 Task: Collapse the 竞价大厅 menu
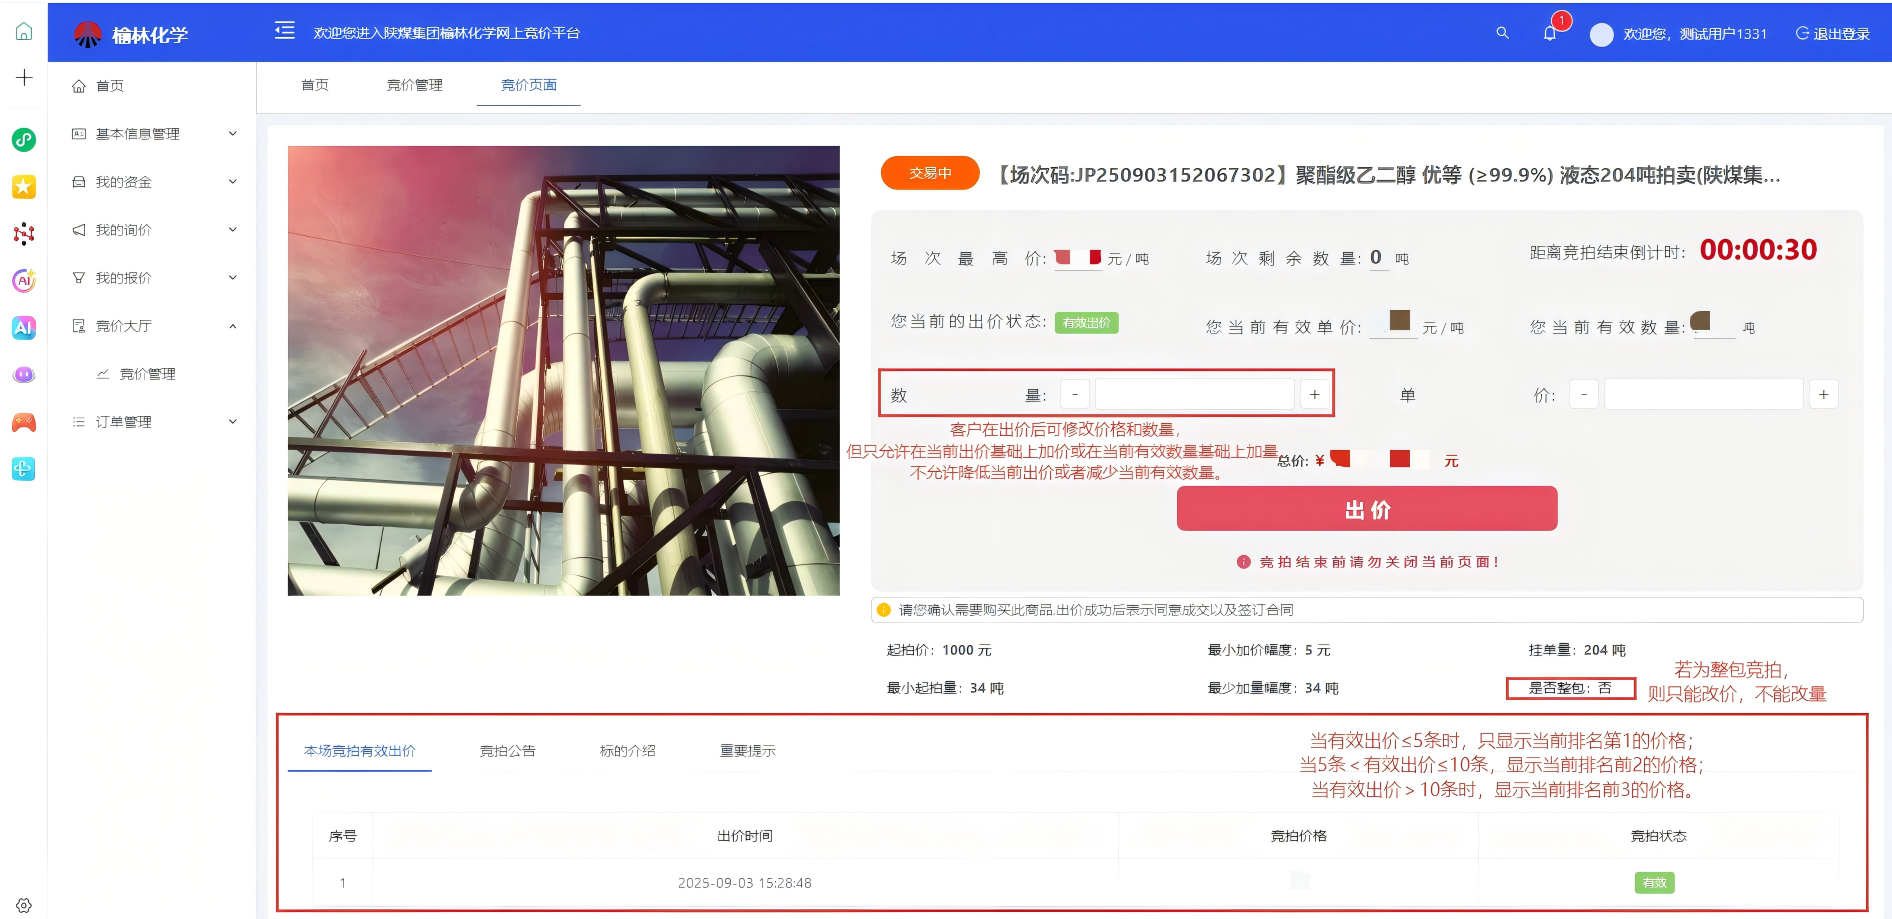pyautogui.click(x=155, y=326)
